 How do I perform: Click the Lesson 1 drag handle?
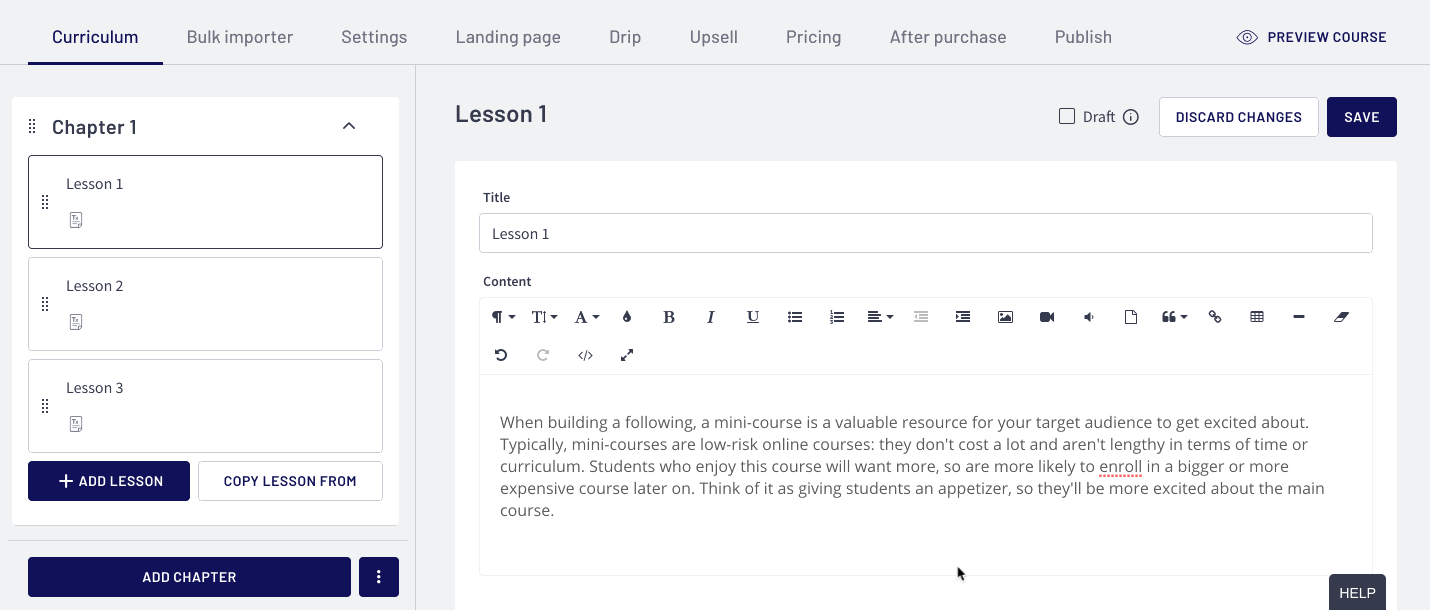45,202
